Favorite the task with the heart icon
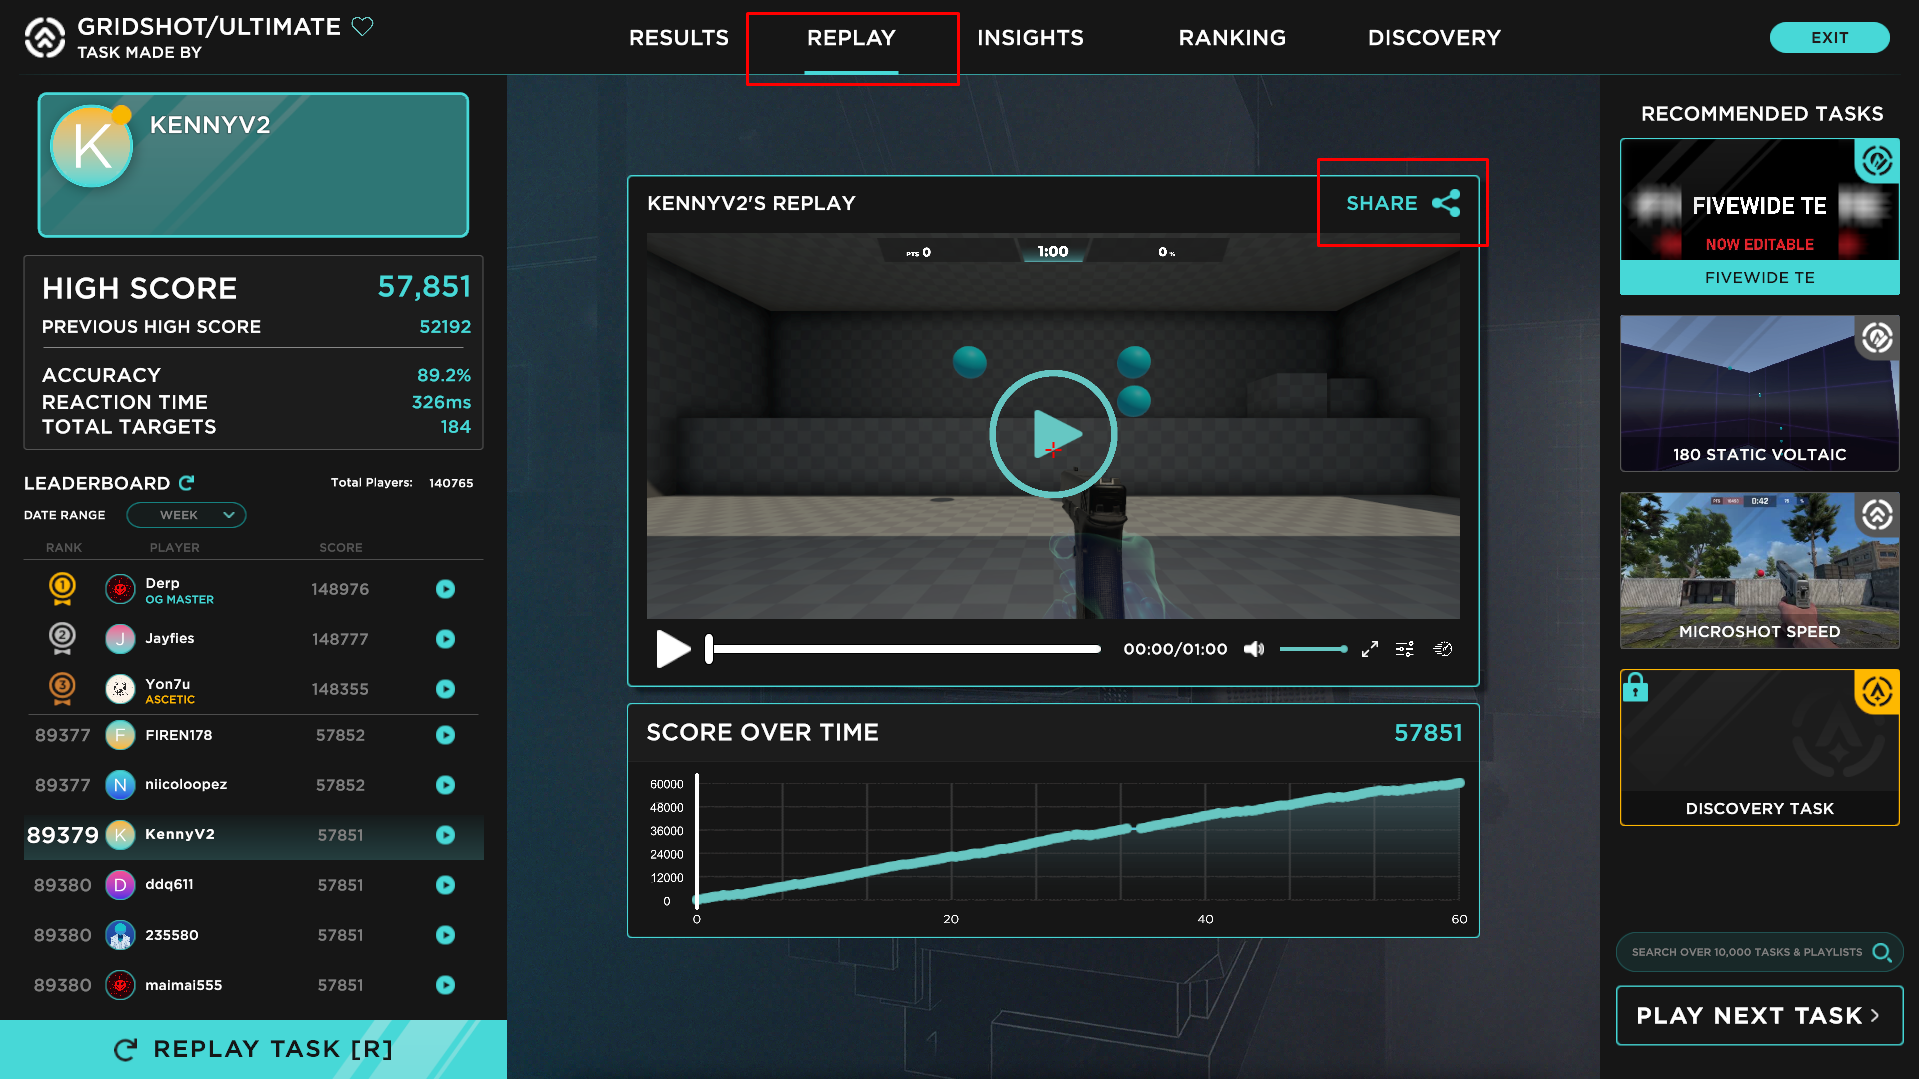 [x=362, y=26]
